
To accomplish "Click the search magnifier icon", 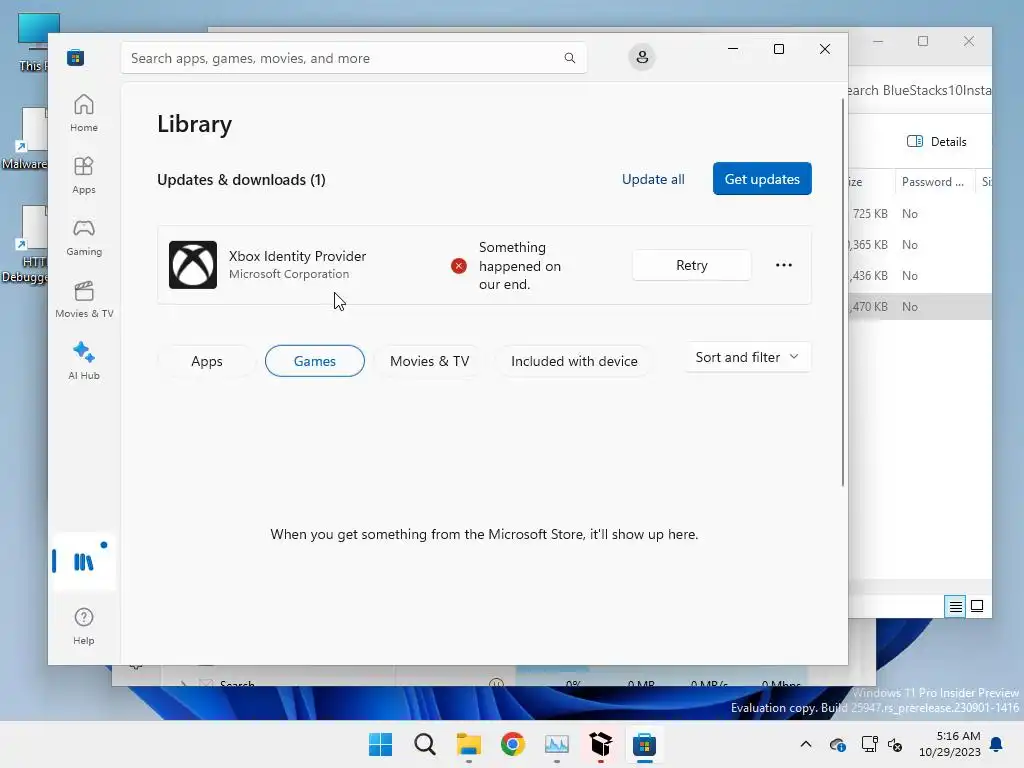I will pyautogui.click(x=569, y=58).
